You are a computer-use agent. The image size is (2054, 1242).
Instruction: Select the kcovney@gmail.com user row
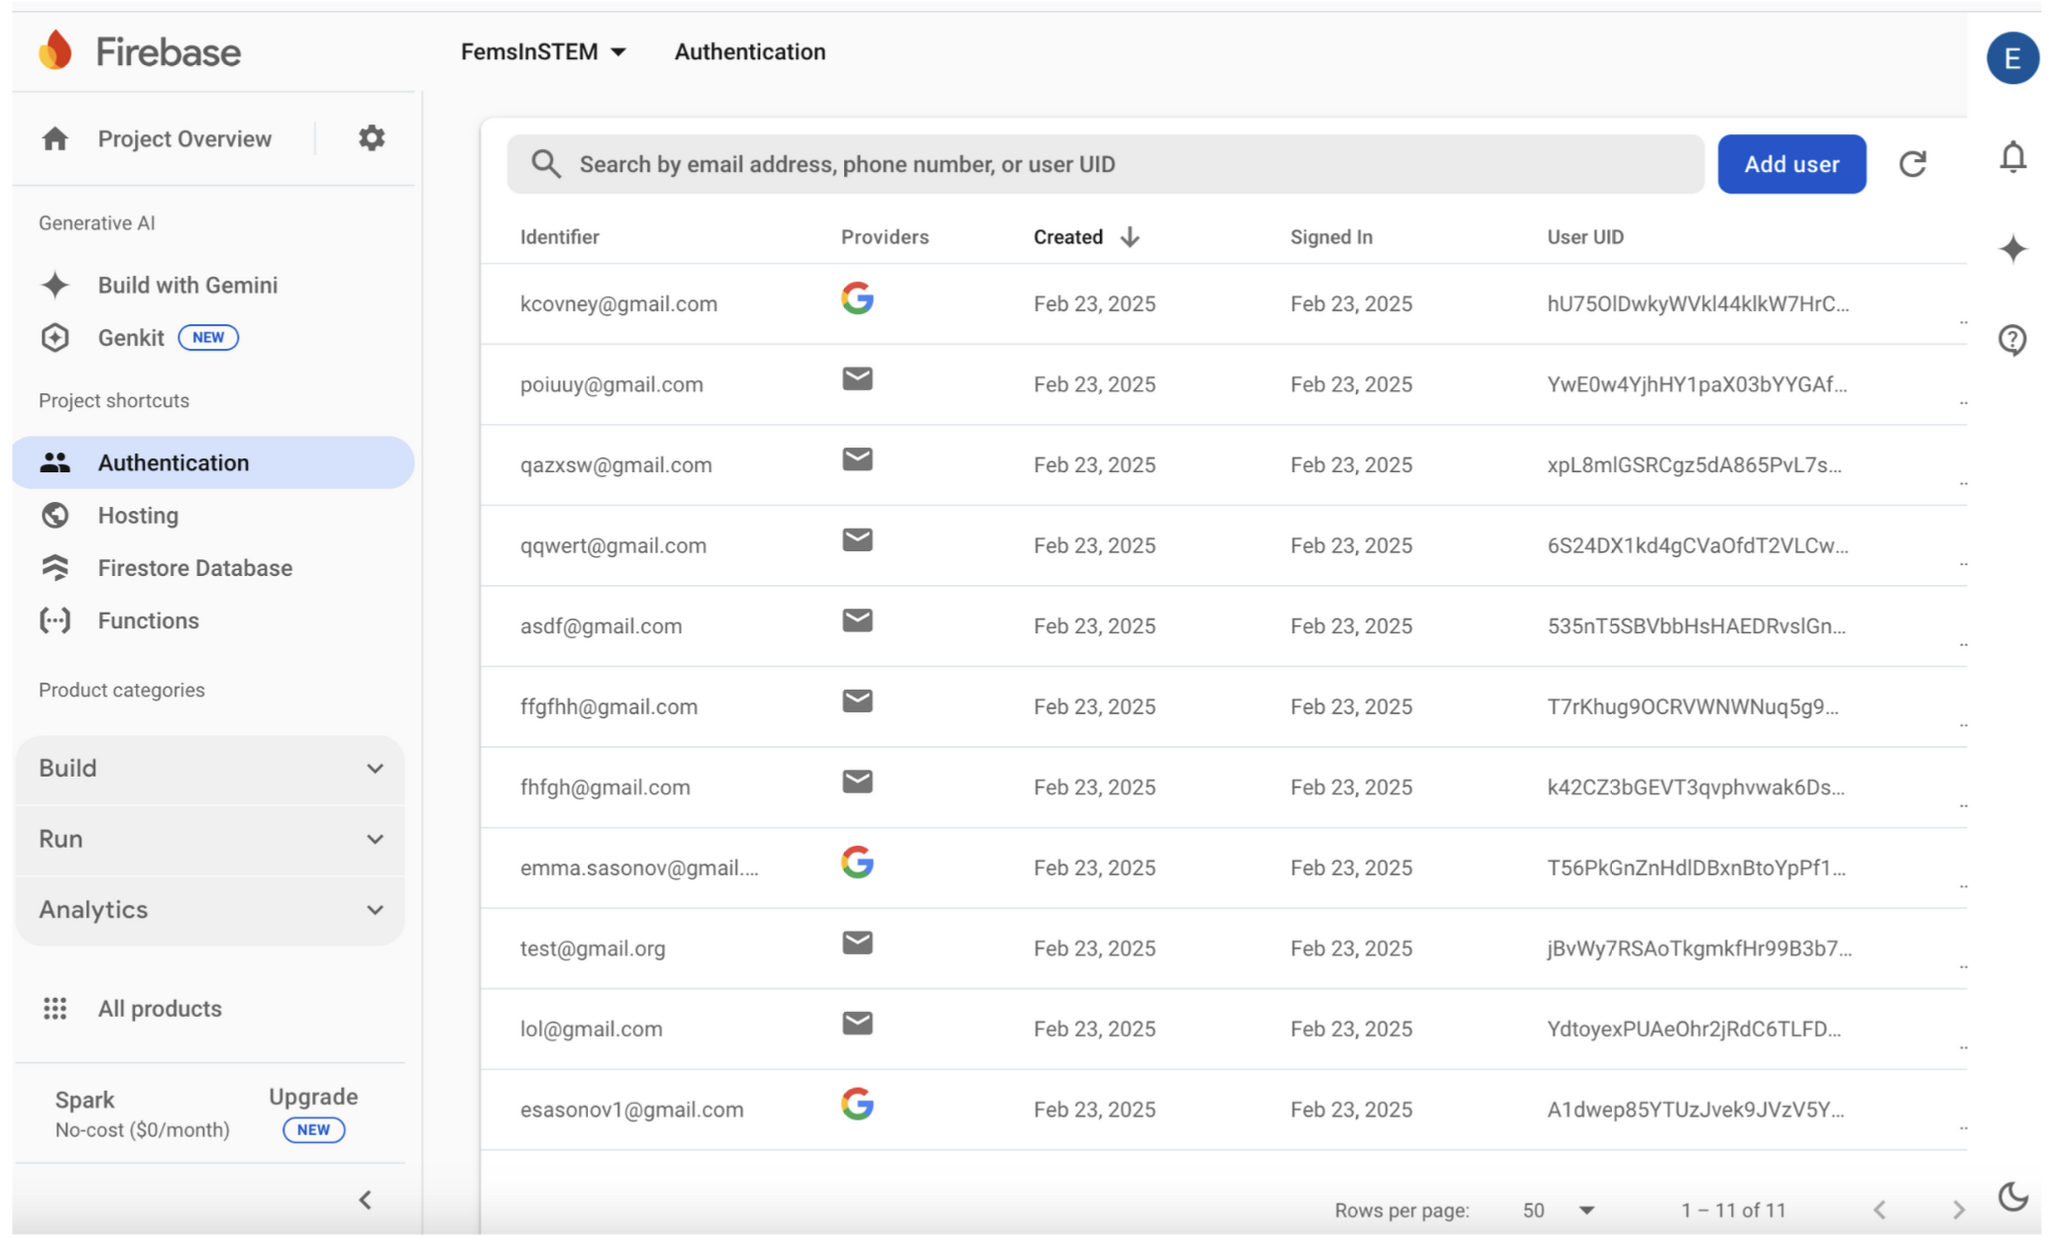click(618, 304)
